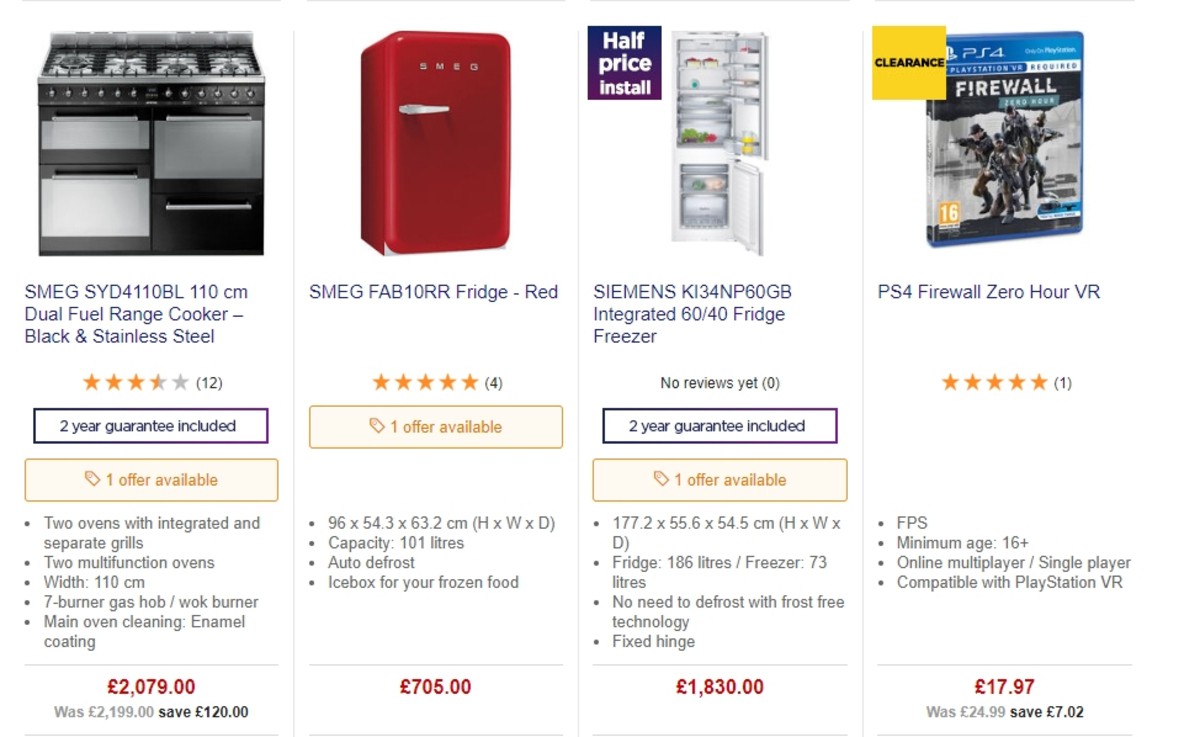Open the PS4 Firewall Zero Hour VR link

(987, 292)
